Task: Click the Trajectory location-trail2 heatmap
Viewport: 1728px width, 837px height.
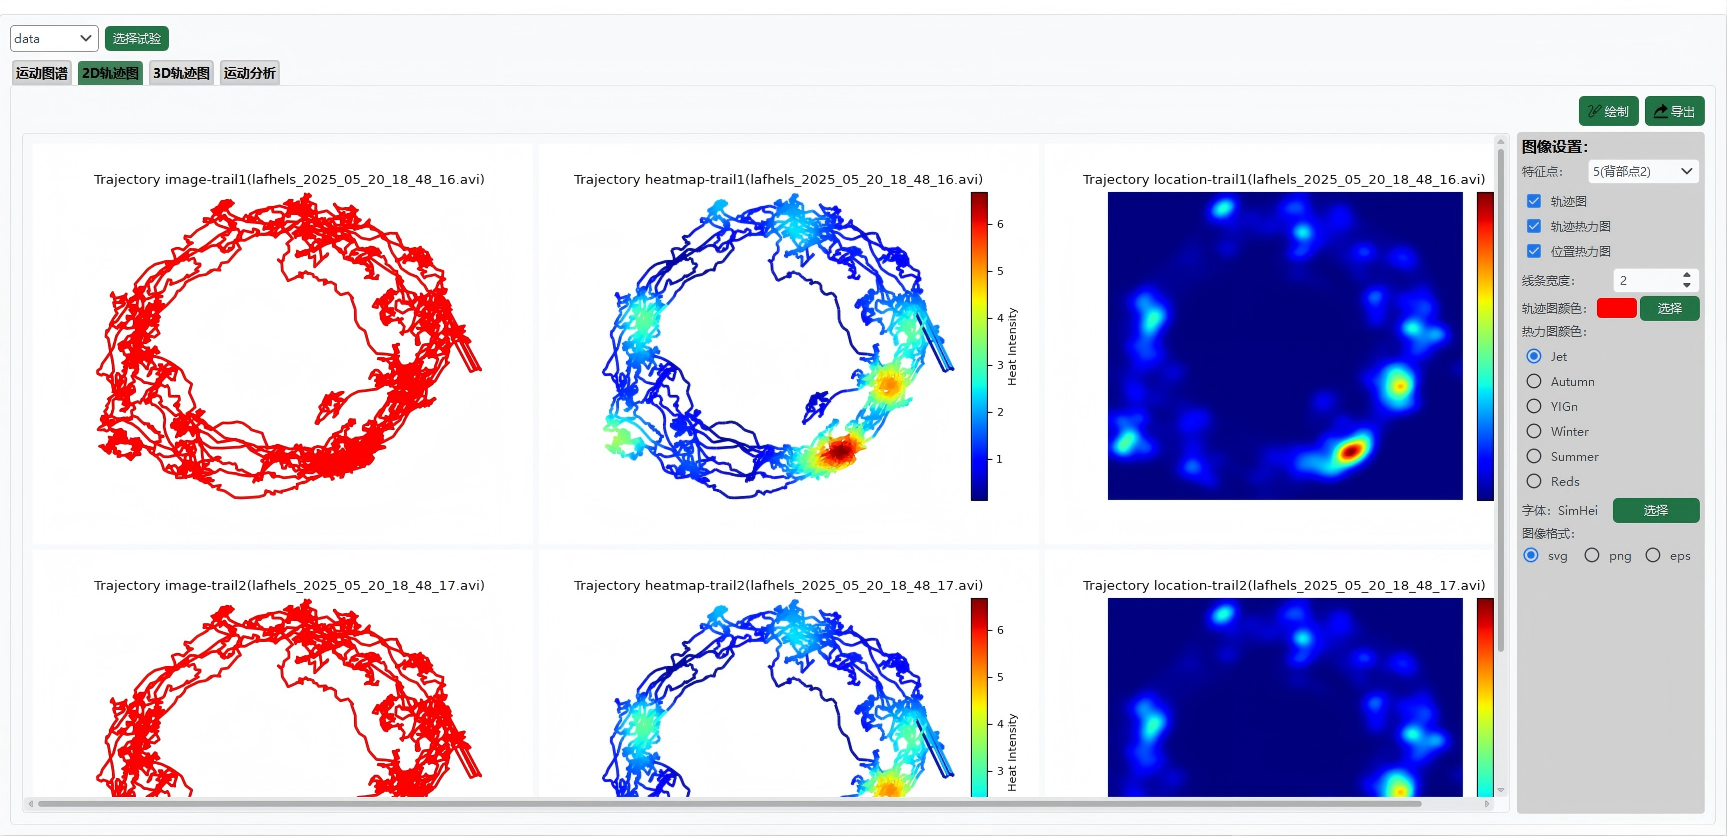Action: (1285, 698)
